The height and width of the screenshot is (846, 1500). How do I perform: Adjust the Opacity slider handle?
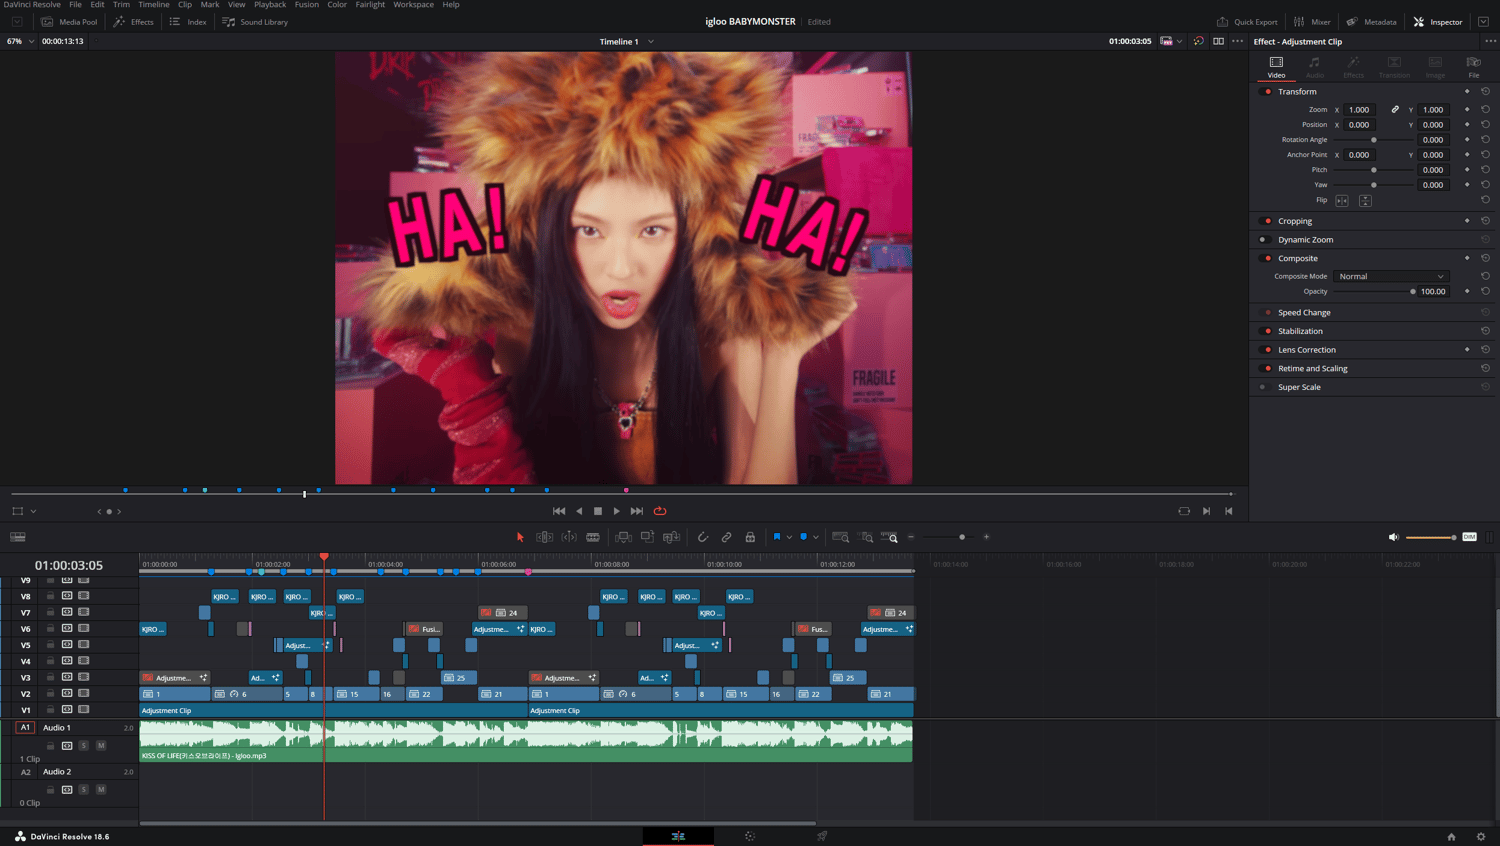coord(1413,292)
